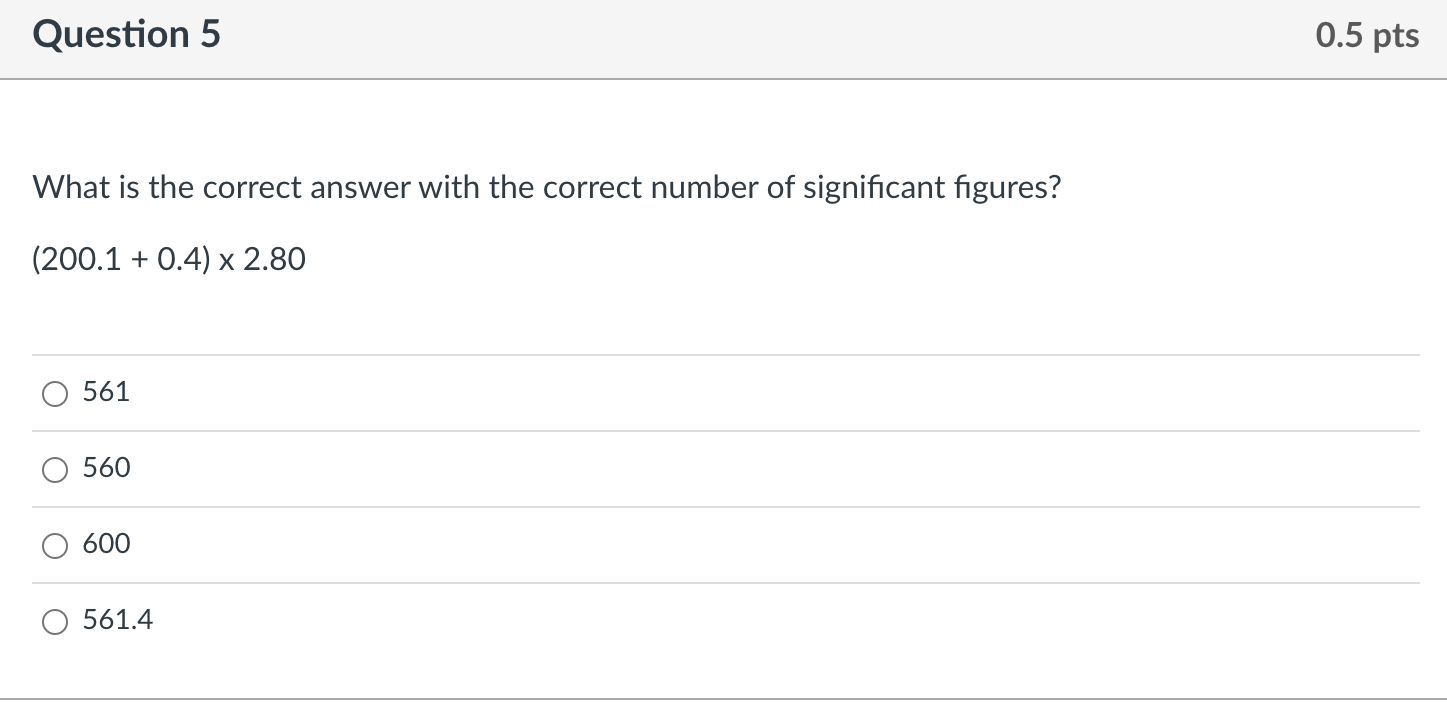Choose the 560 radio button option
This screenshot has height=702, width=1447.
[x=55, y=471]
